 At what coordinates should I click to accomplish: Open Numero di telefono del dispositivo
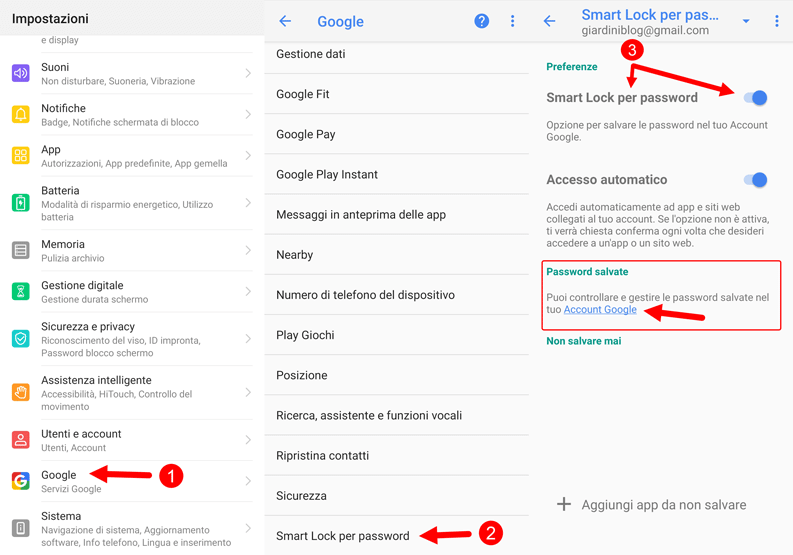396,295
